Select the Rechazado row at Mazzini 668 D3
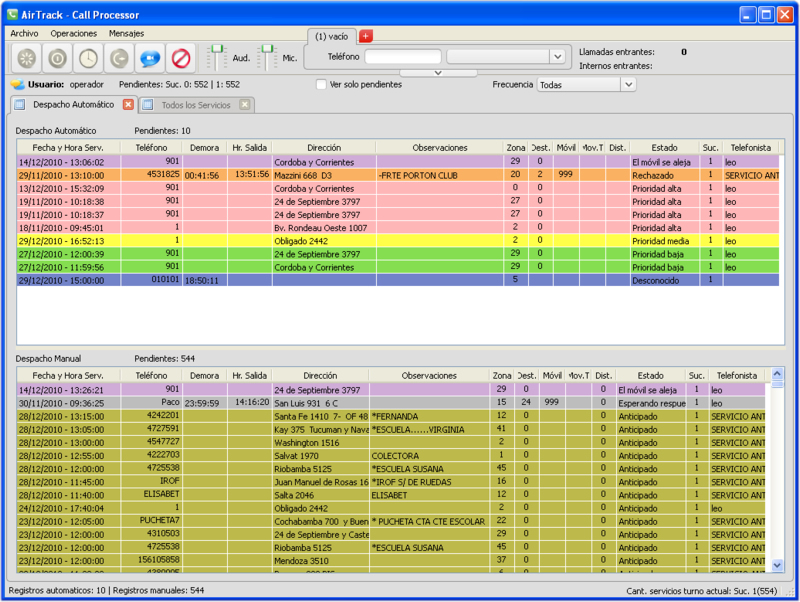The width and height of the screenshot is (800, 602). (398, 175)
